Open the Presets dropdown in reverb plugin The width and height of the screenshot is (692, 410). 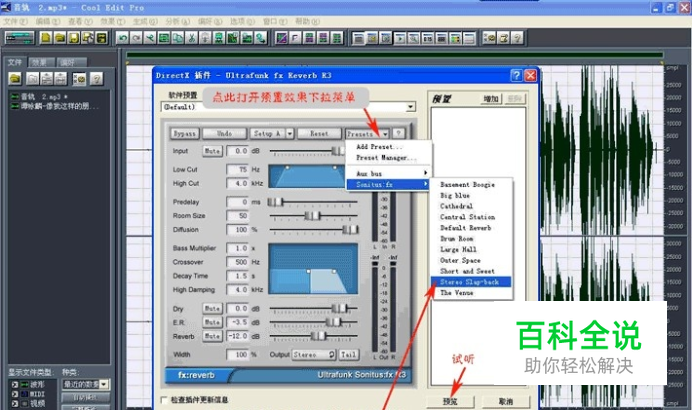click(367, 133)
